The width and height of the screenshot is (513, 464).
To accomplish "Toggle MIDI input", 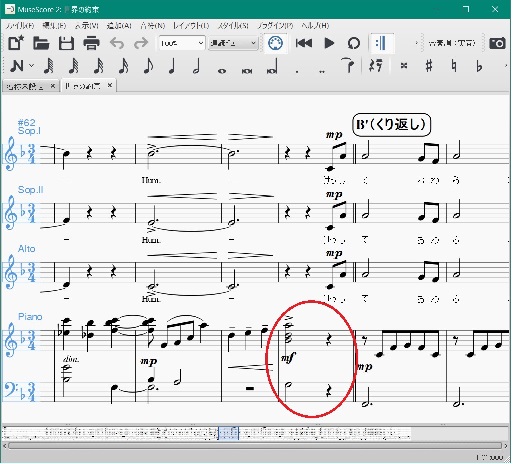I will pyautogui.click(x=275, y=43).
